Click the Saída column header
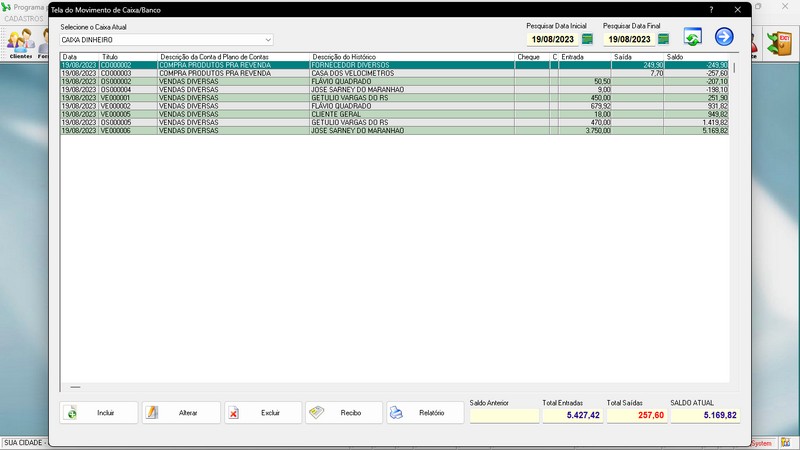Image resolution: width=800 pixels, height=450 pixels. click(x=638, y=57)
